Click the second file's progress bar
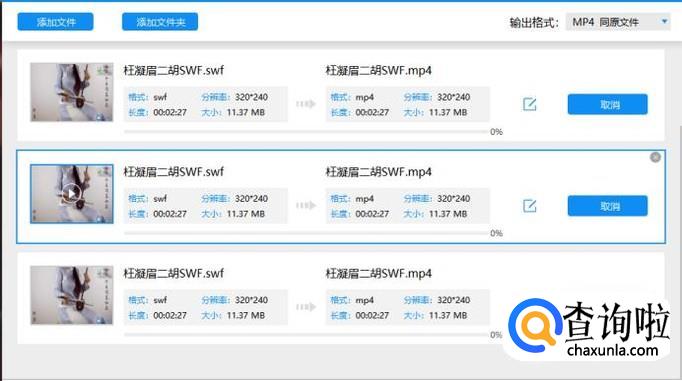Image resolution: width=682 pixels, height=381 pixels. pyautogui.click(x=306, y=233)
